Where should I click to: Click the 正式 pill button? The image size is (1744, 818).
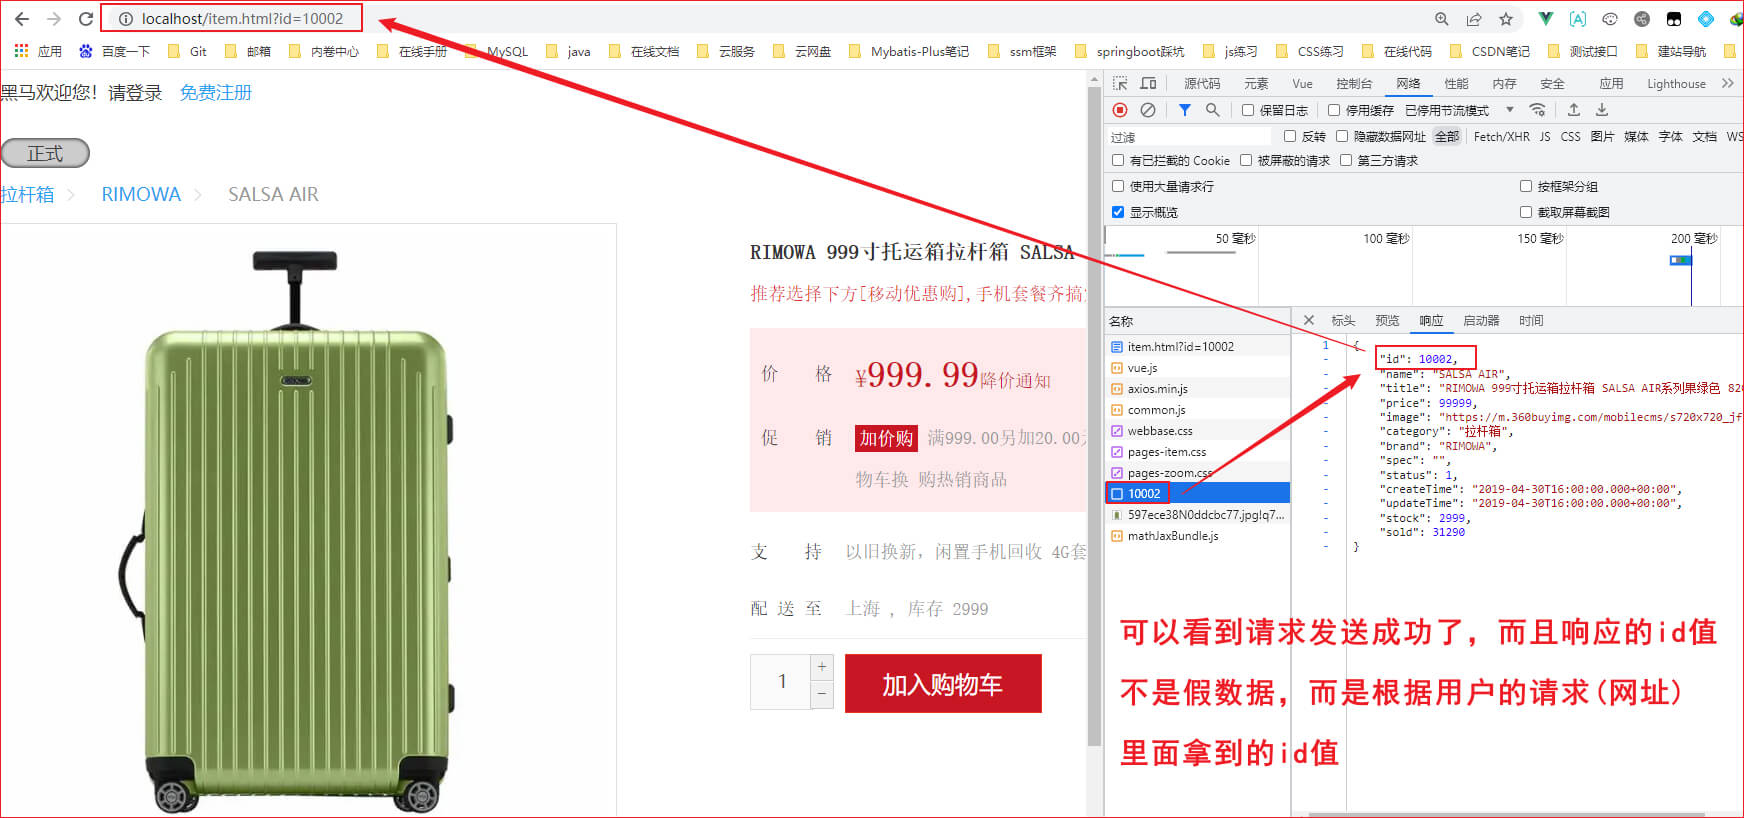(45, 153)
